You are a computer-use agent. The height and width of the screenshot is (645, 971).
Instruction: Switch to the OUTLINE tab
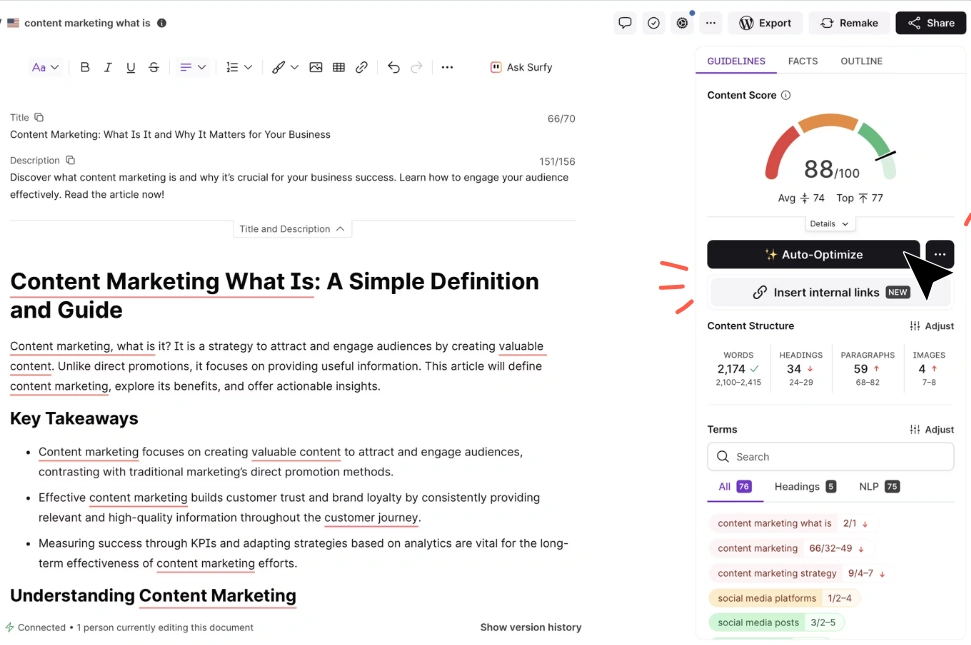pos(861,61)
